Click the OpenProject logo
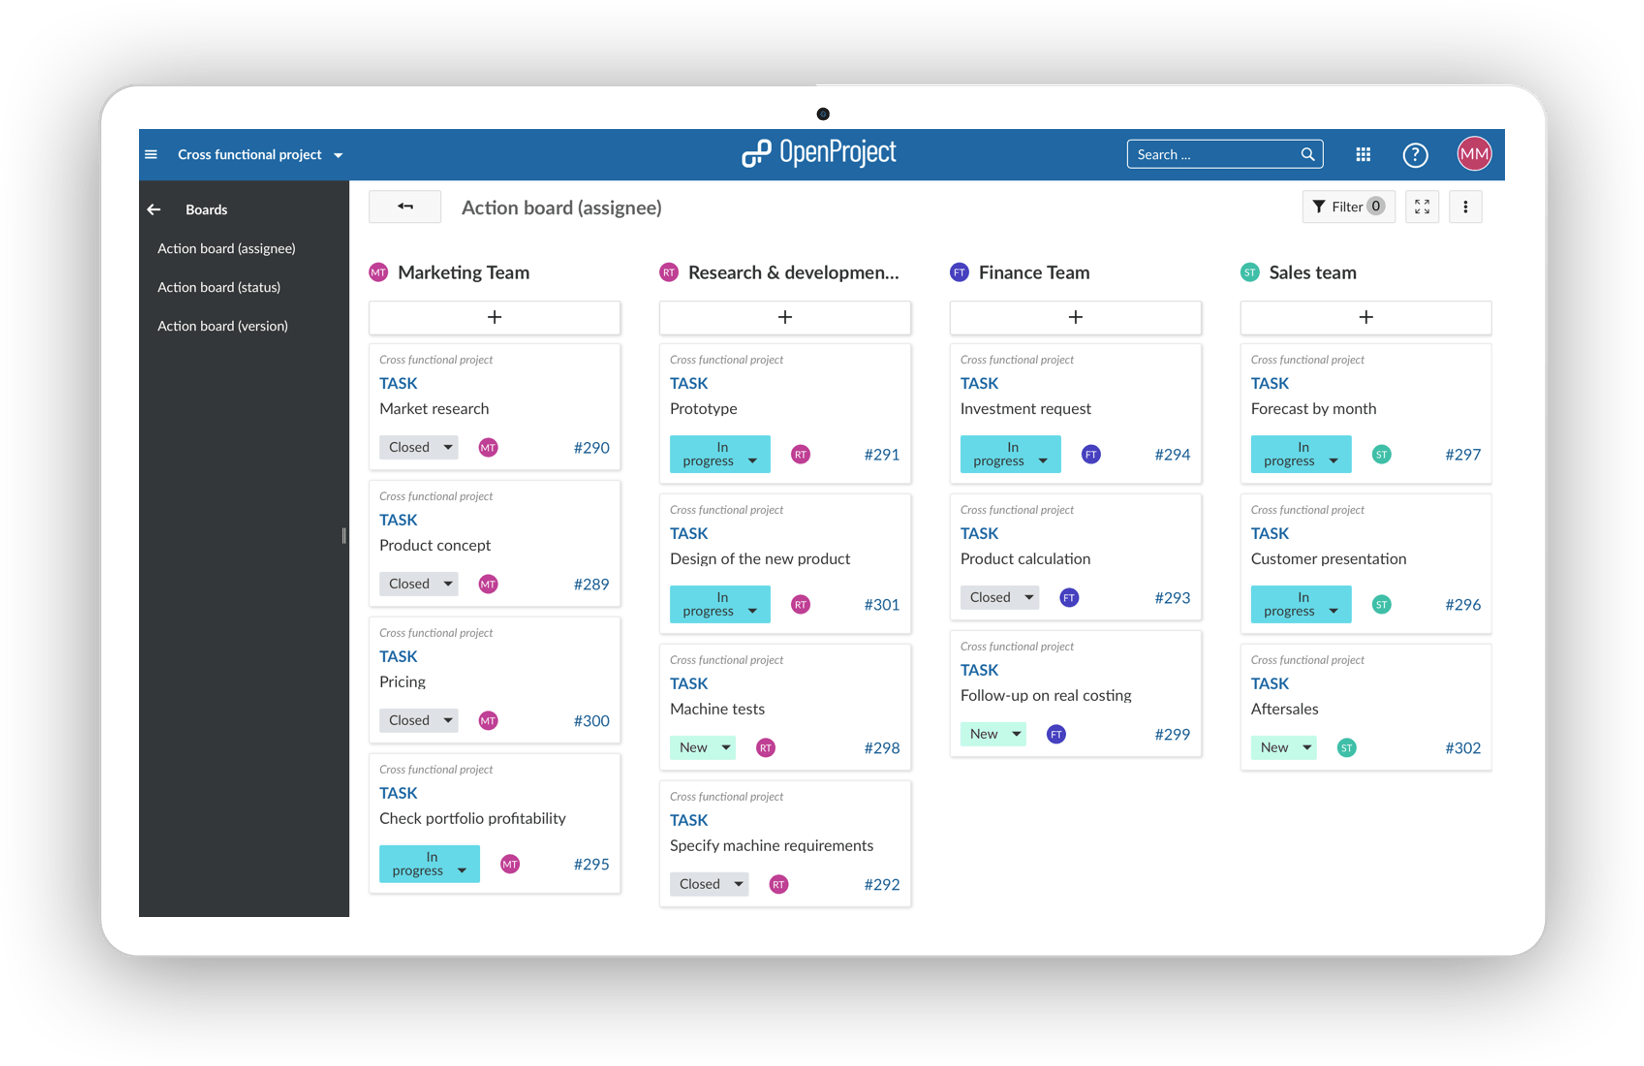Viewport: 1644px width, 1066px height. [819, 153]
